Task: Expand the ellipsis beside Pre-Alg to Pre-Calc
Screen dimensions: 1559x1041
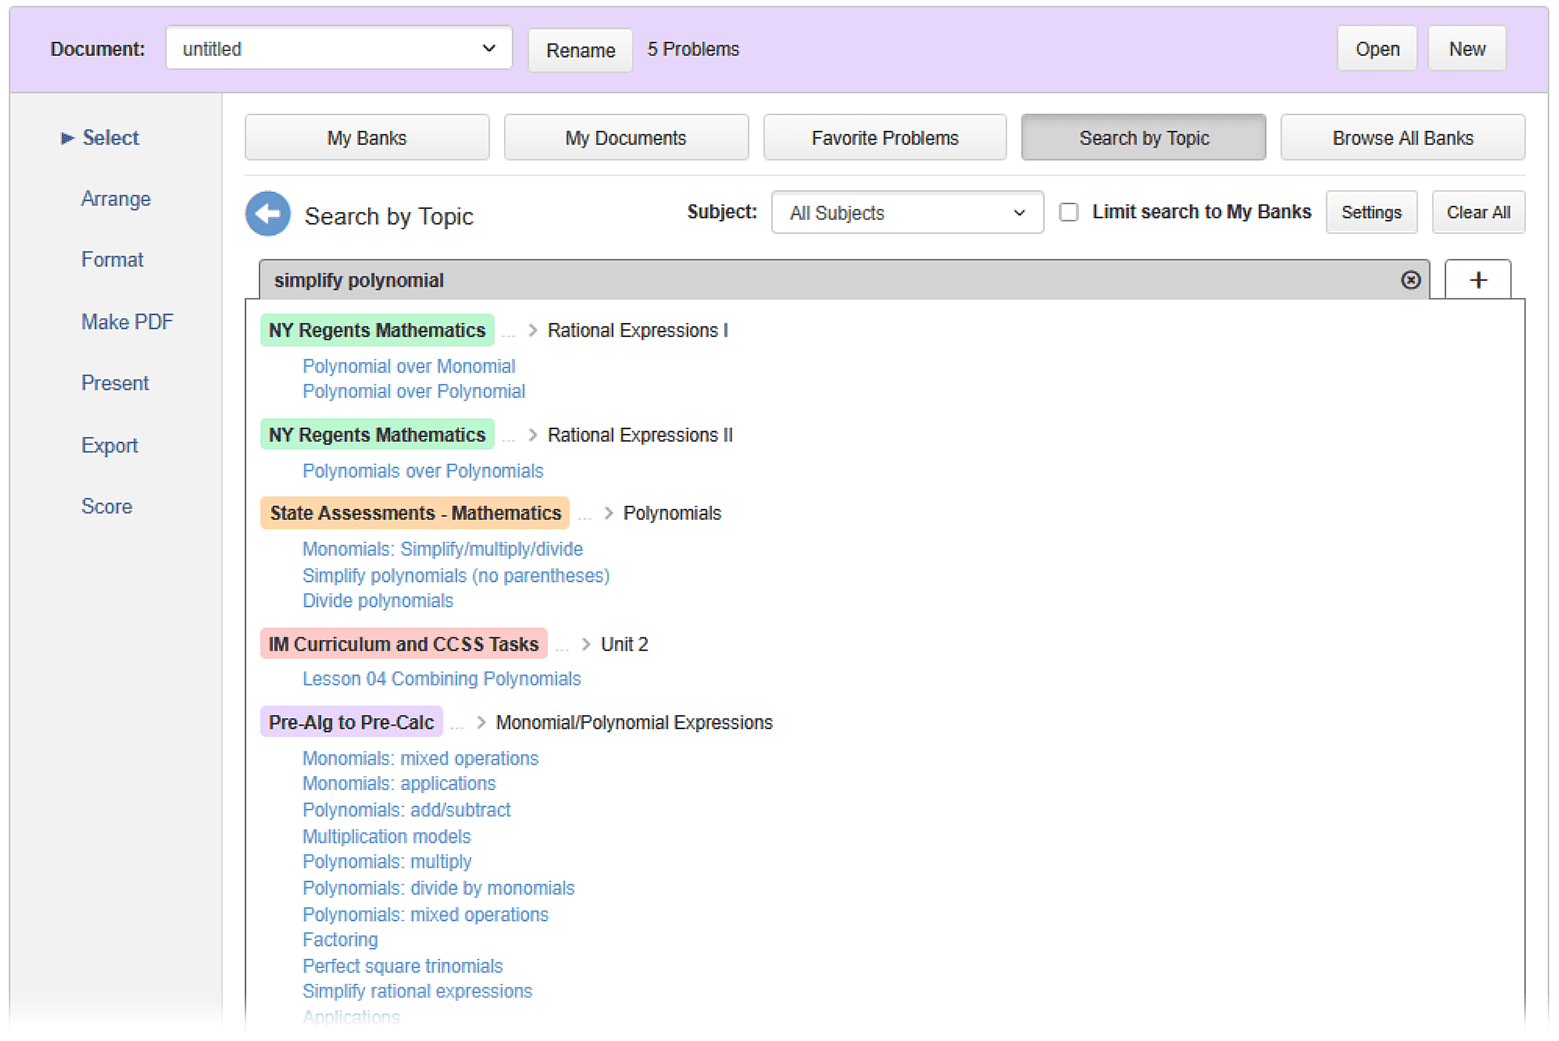Action: pyautogui.click(x=457, y=723)
